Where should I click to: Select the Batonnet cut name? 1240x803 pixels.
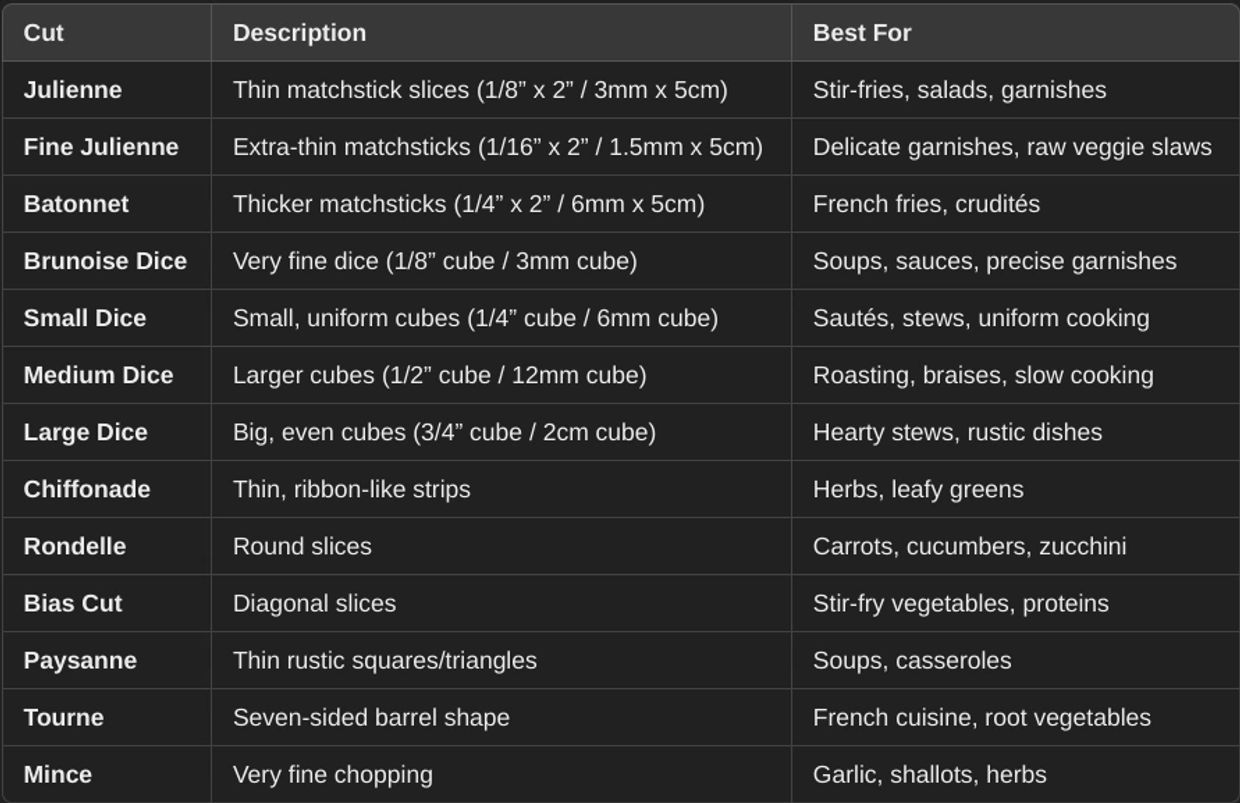point(76,204)
